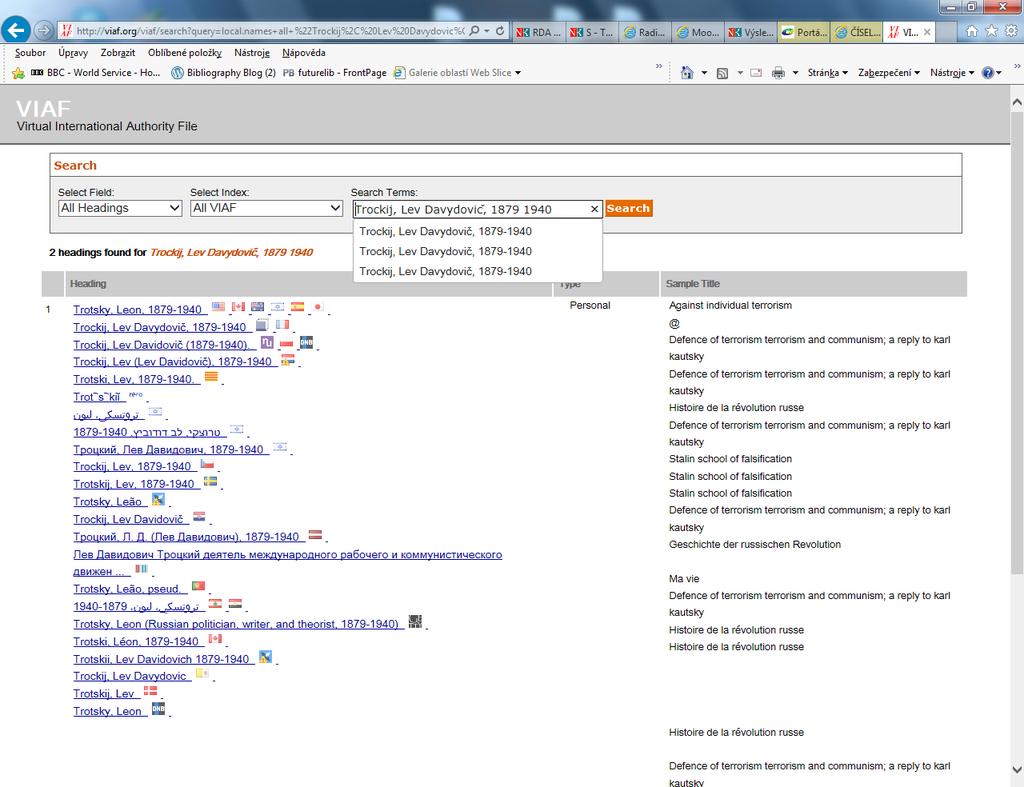Open the dropdown arrow beside the Print icon
Image resolution: width=1024 pixels, height=787 pixels.
(x=795, y=73)
